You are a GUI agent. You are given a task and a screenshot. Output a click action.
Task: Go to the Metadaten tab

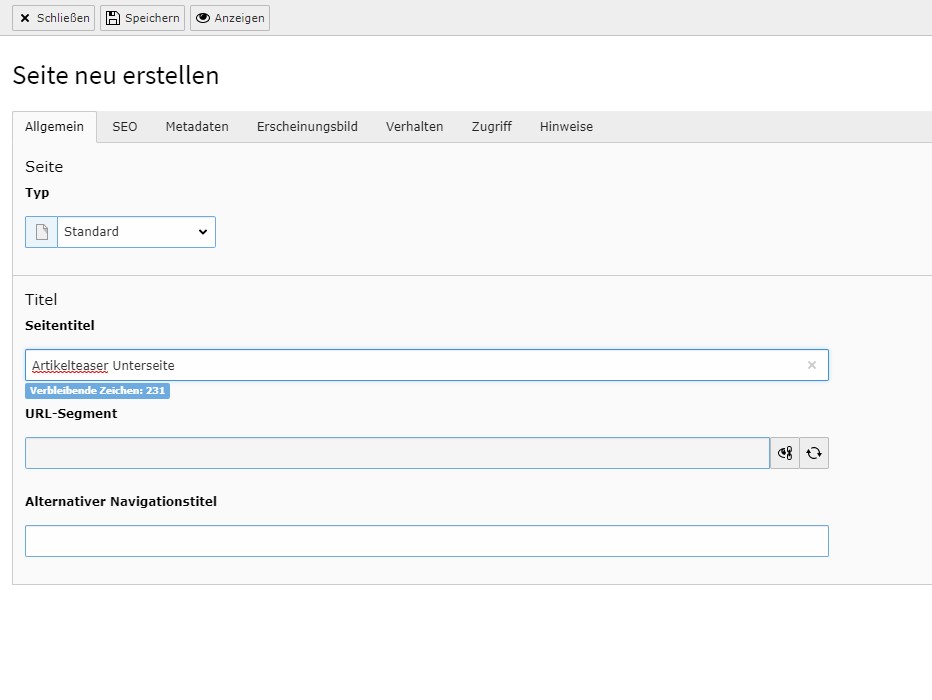point(197,127)
